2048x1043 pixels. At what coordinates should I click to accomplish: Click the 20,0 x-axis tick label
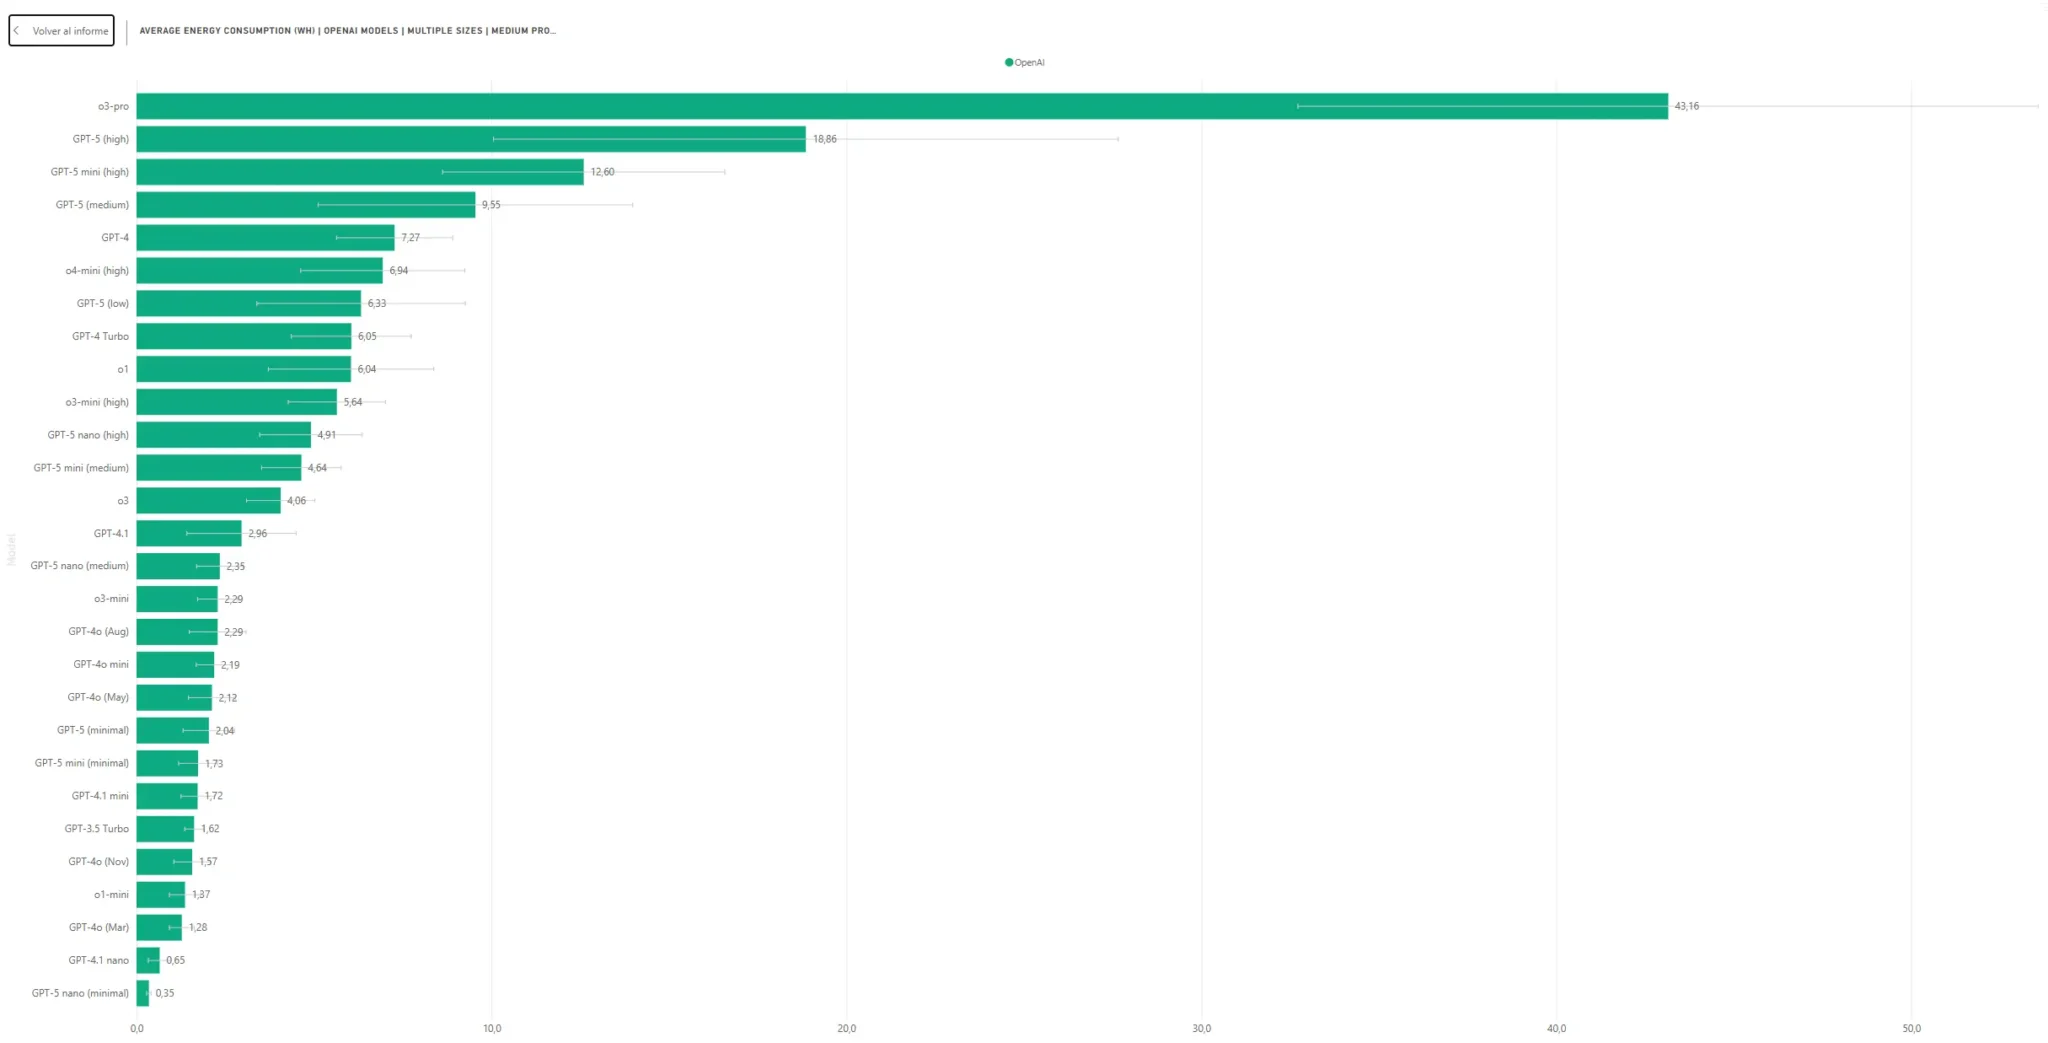click(847, 1029)
